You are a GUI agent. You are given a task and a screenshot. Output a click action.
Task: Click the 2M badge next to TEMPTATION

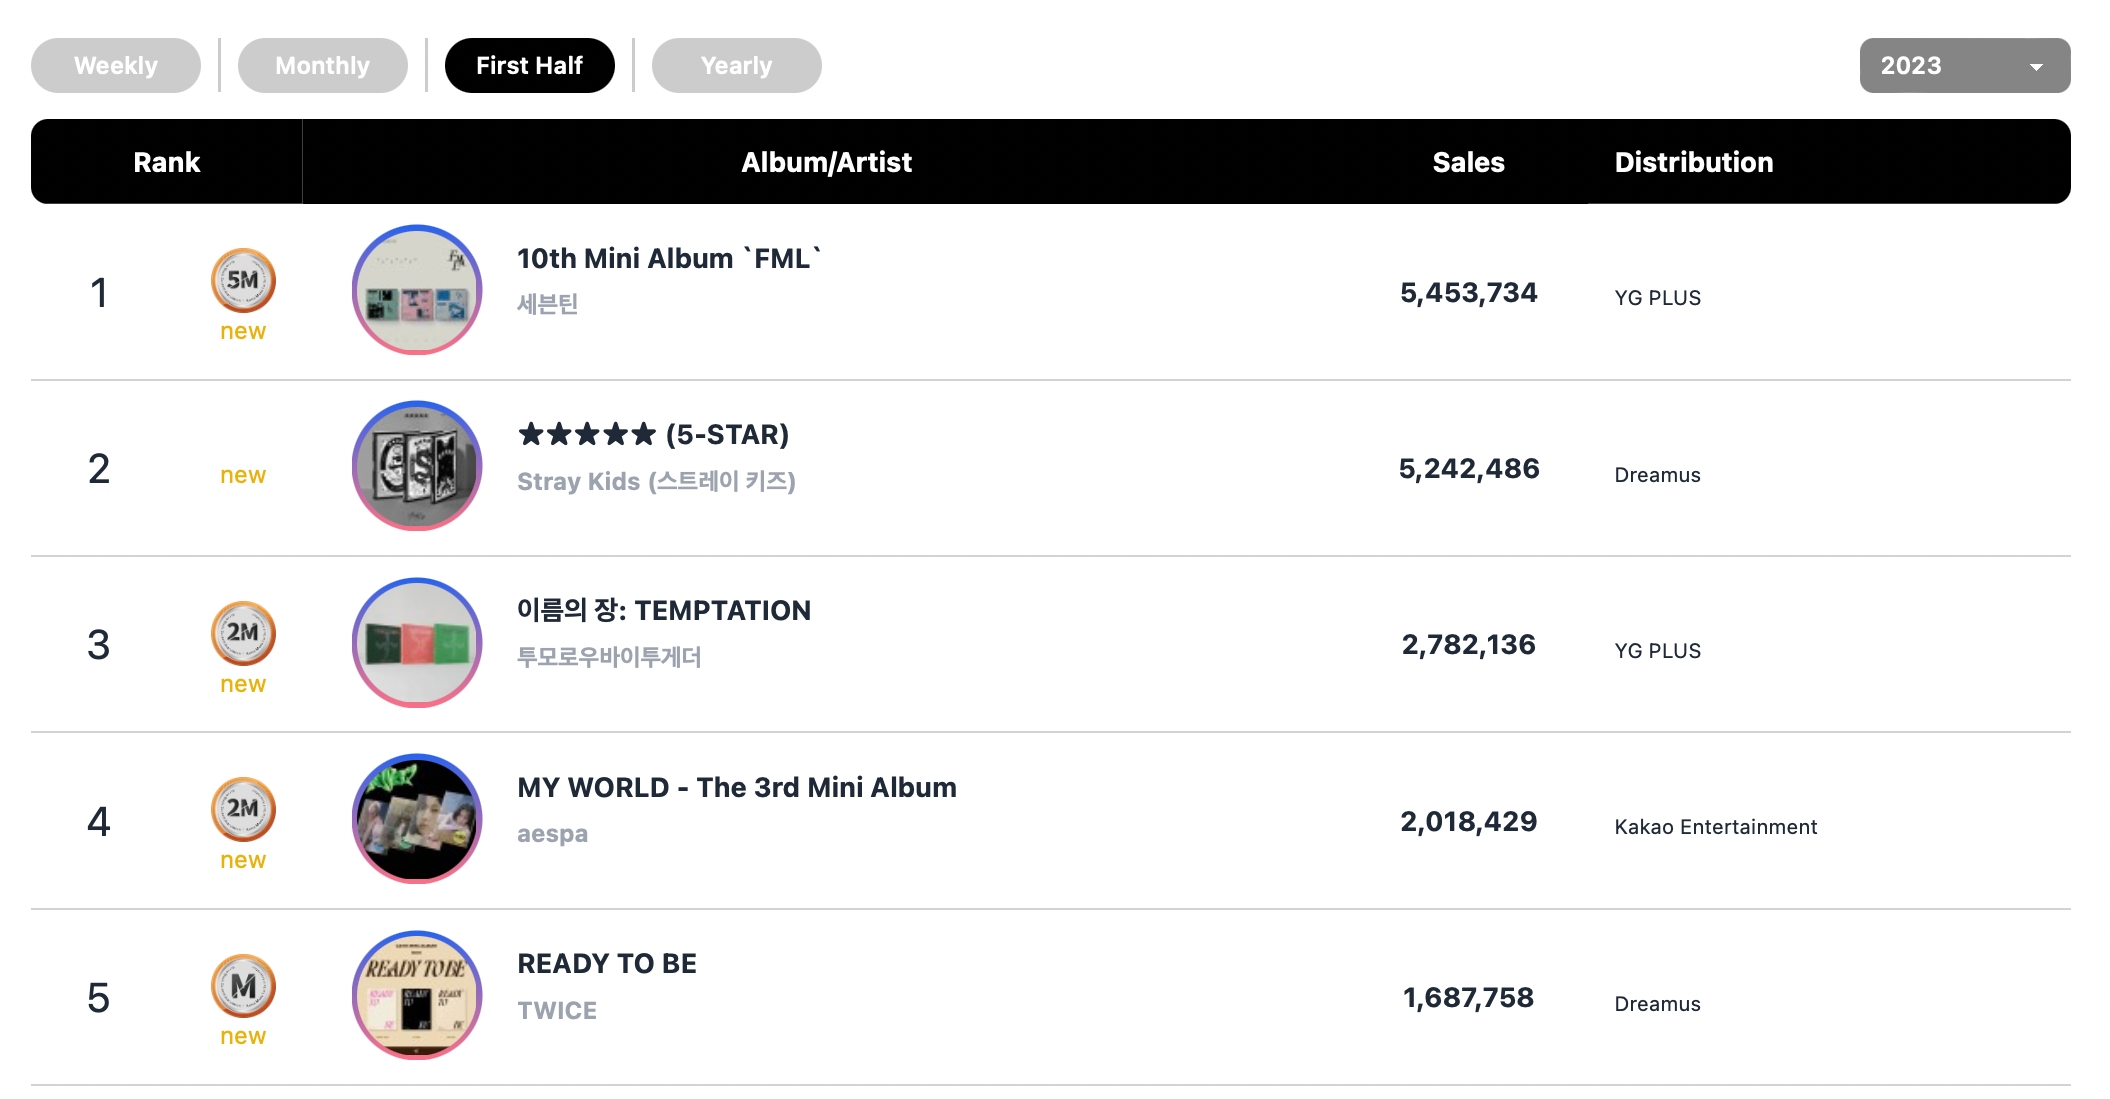243,633
